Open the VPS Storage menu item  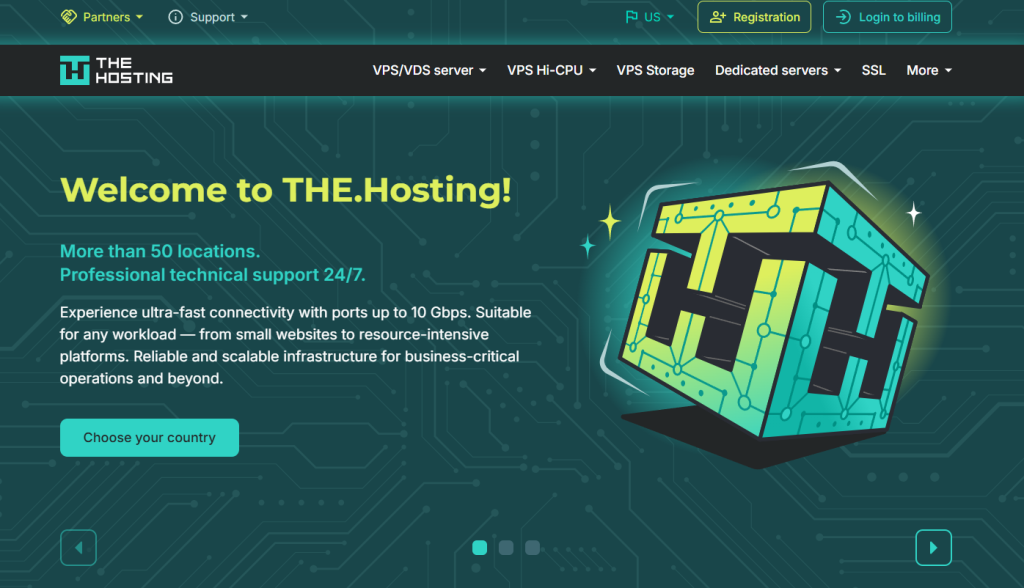pos(655,71)
